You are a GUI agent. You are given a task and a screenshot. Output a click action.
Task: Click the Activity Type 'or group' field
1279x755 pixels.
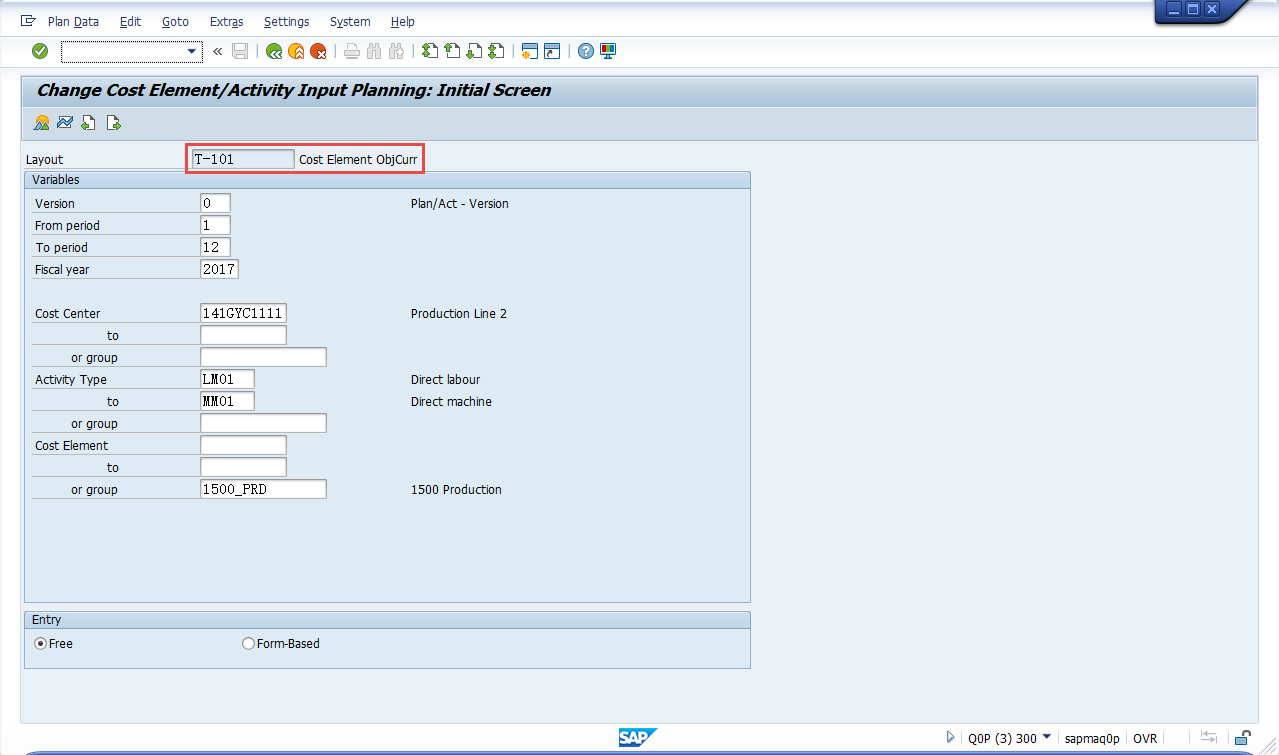[x=263, y=423]
